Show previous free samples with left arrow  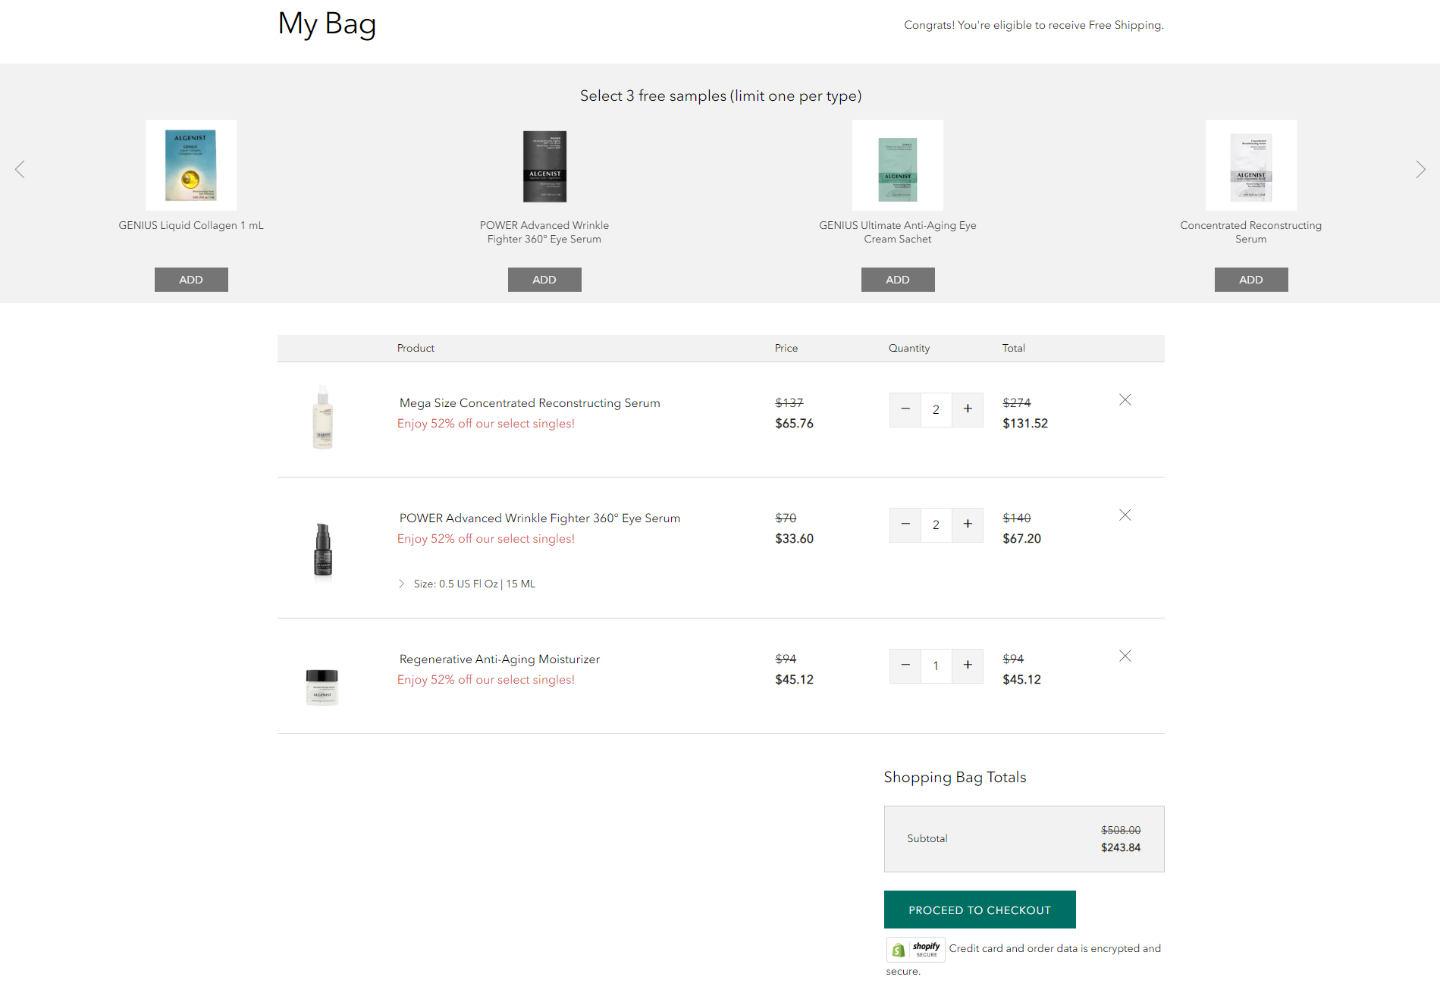tap(19, 169)
